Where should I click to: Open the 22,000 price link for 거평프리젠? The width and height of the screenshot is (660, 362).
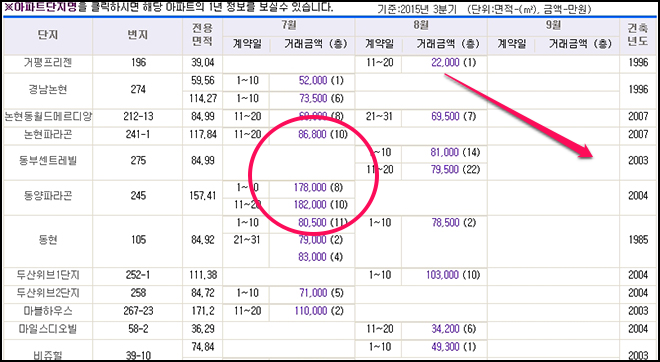(x=445, y=63)
